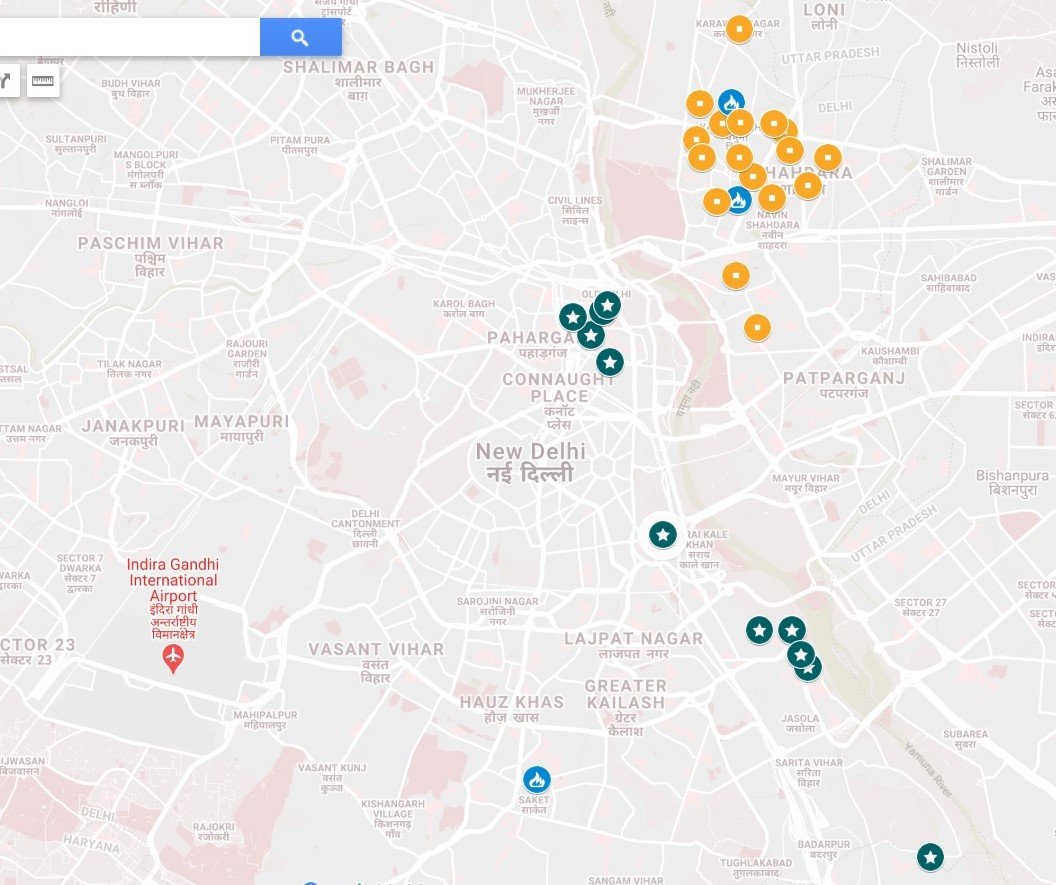
Task: Click green star marker near Sarai Kale Khan
Action: [x=662, y=535]
